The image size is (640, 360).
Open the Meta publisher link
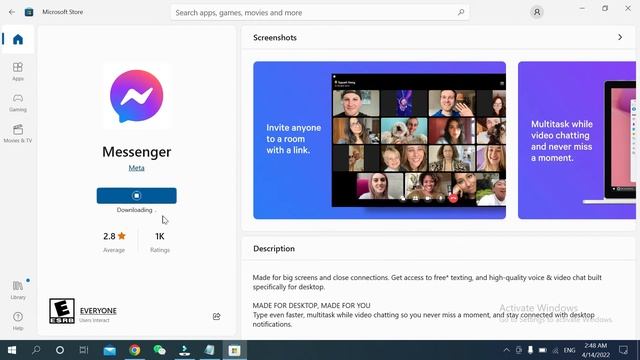[136, 168]
